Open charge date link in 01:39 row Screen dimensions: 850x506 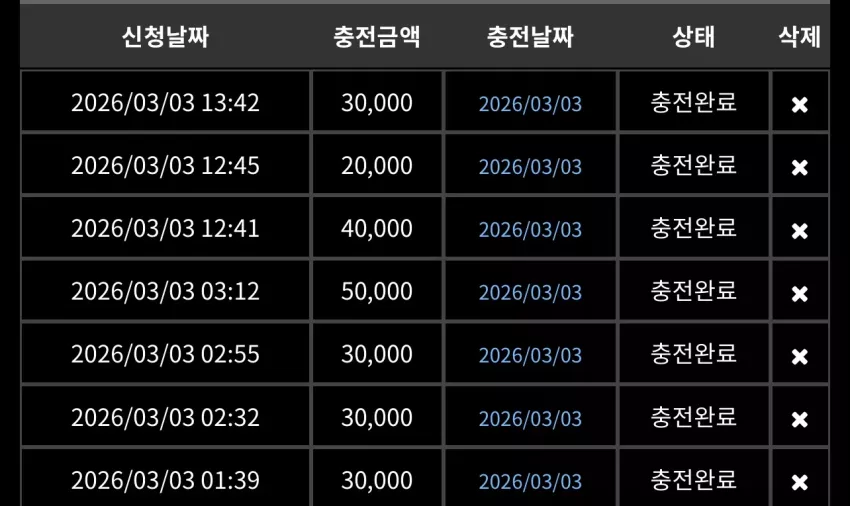tap(530, 481)
